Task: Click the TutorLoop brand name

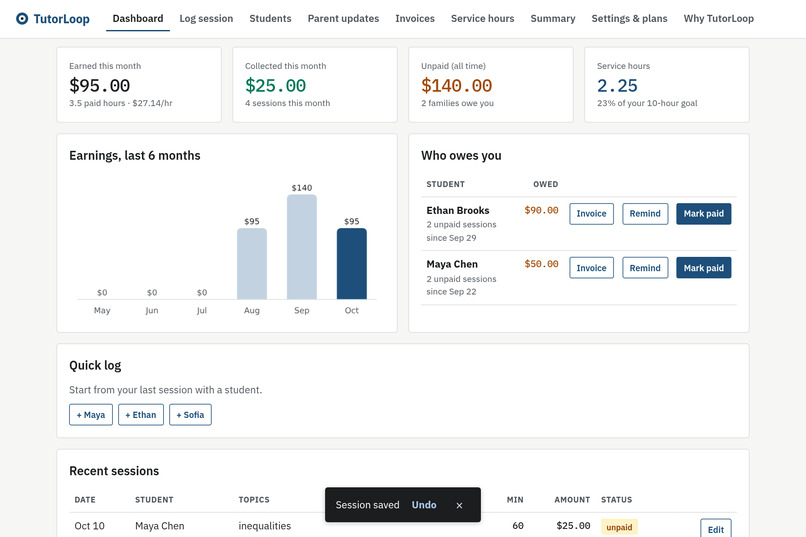Action: [62, 19]
